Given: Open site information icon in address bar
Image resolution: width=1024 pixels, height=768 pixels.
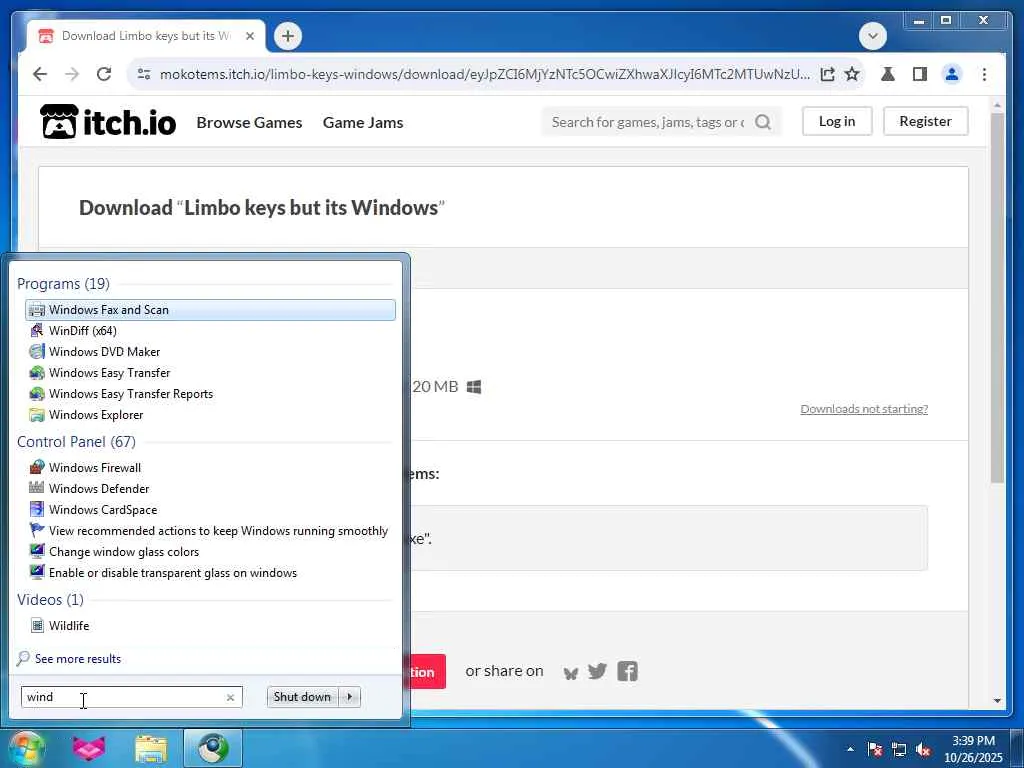Looking at the screenshot, I should 144,74.
